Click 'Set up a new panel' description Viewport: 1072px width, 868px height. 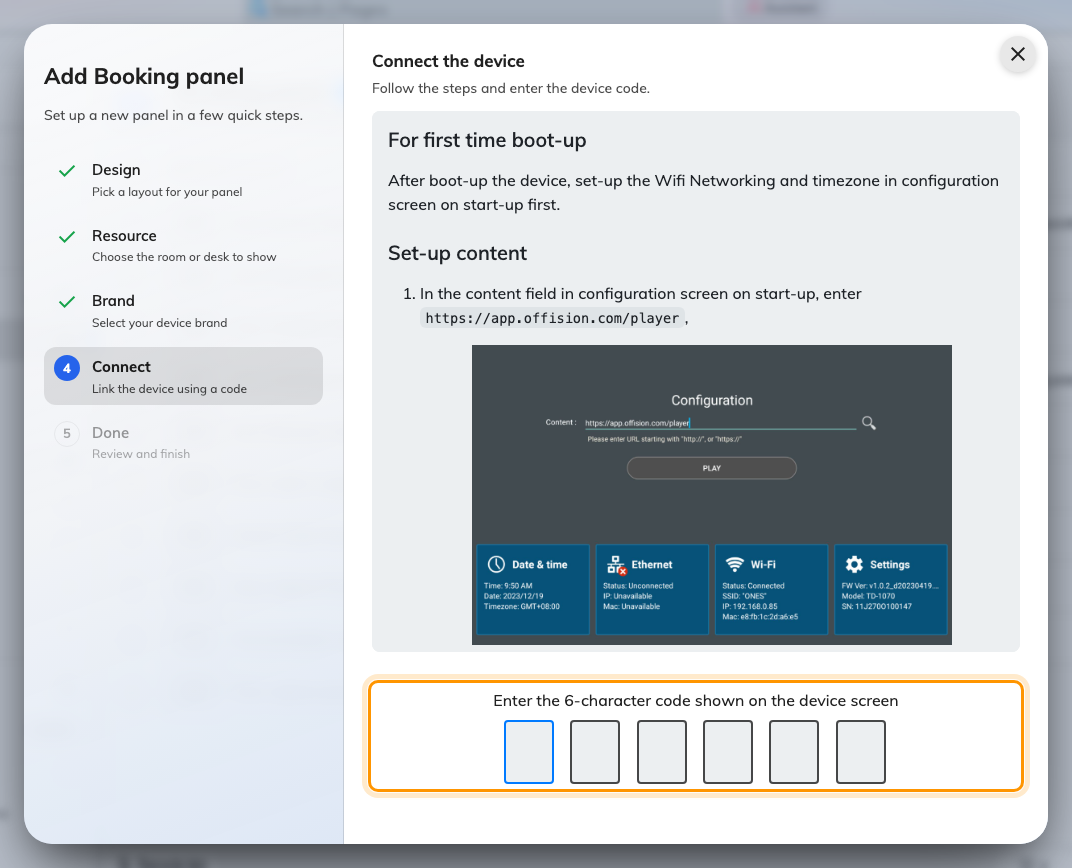[x=174, y=116]
